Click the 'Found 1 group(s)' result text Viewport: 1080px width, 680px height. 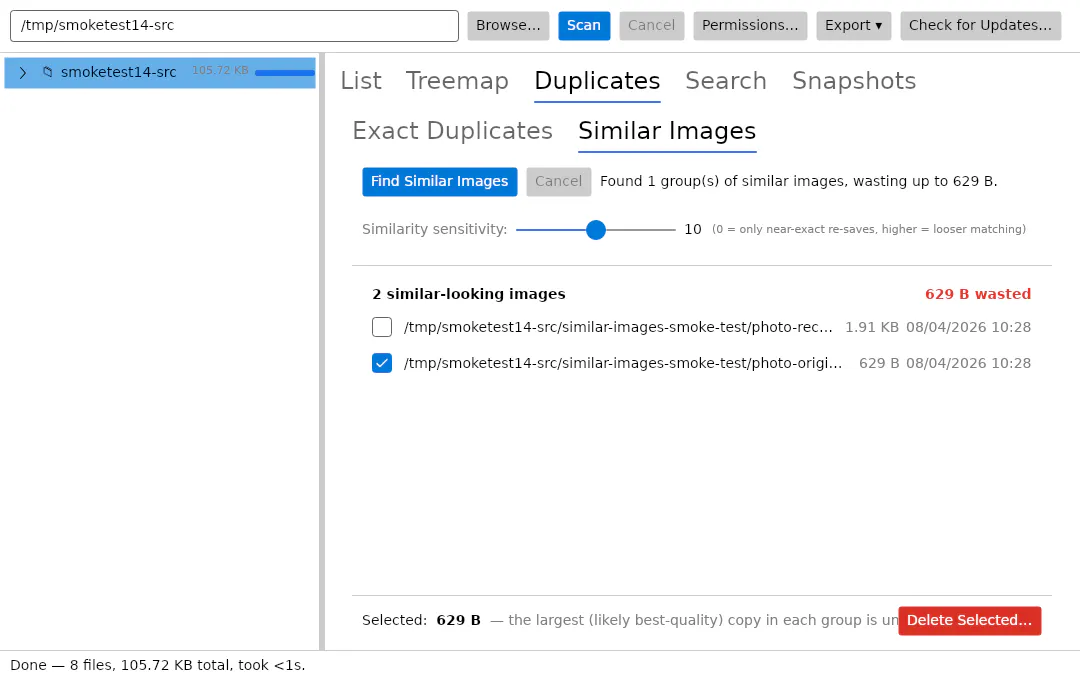799,182
